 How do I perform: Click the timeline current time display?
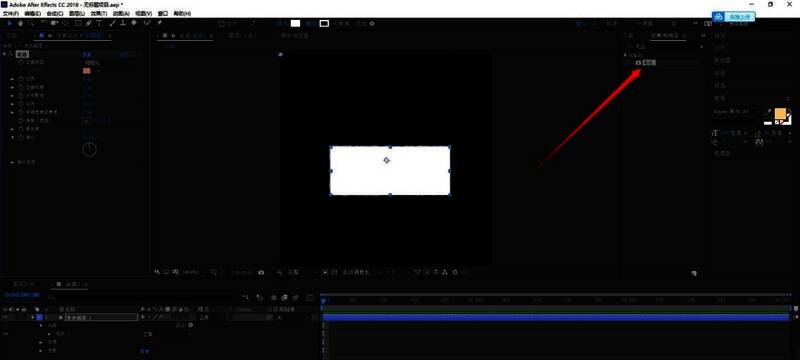pyautogui.click(x=22, y=295)
